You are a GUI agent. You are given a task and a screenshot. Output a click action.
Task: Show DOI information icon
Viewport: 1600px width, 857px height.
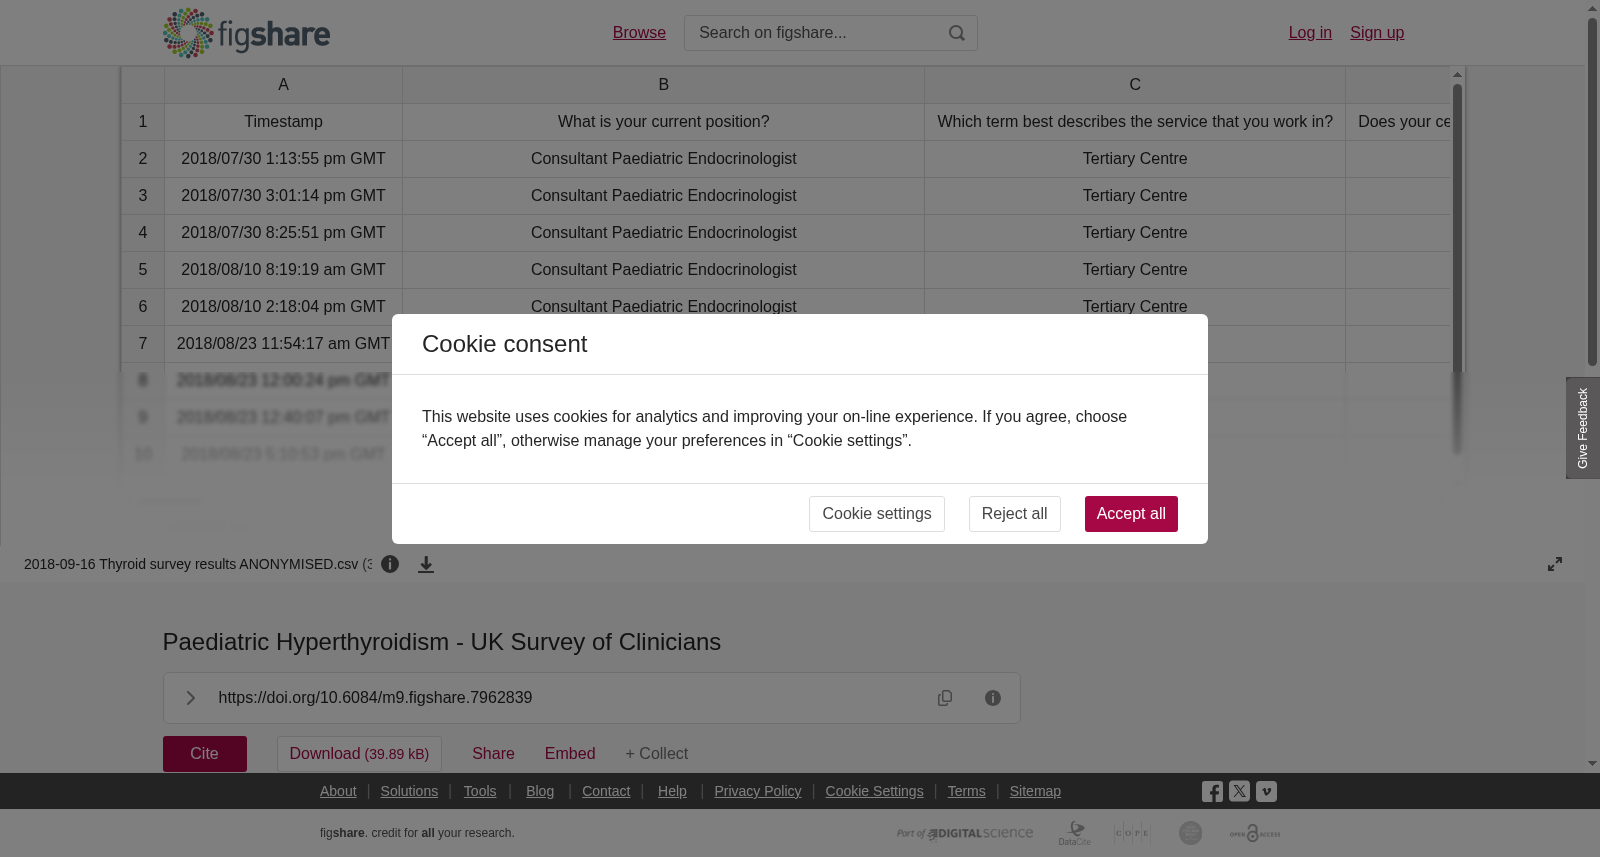(x=993, y=698)
